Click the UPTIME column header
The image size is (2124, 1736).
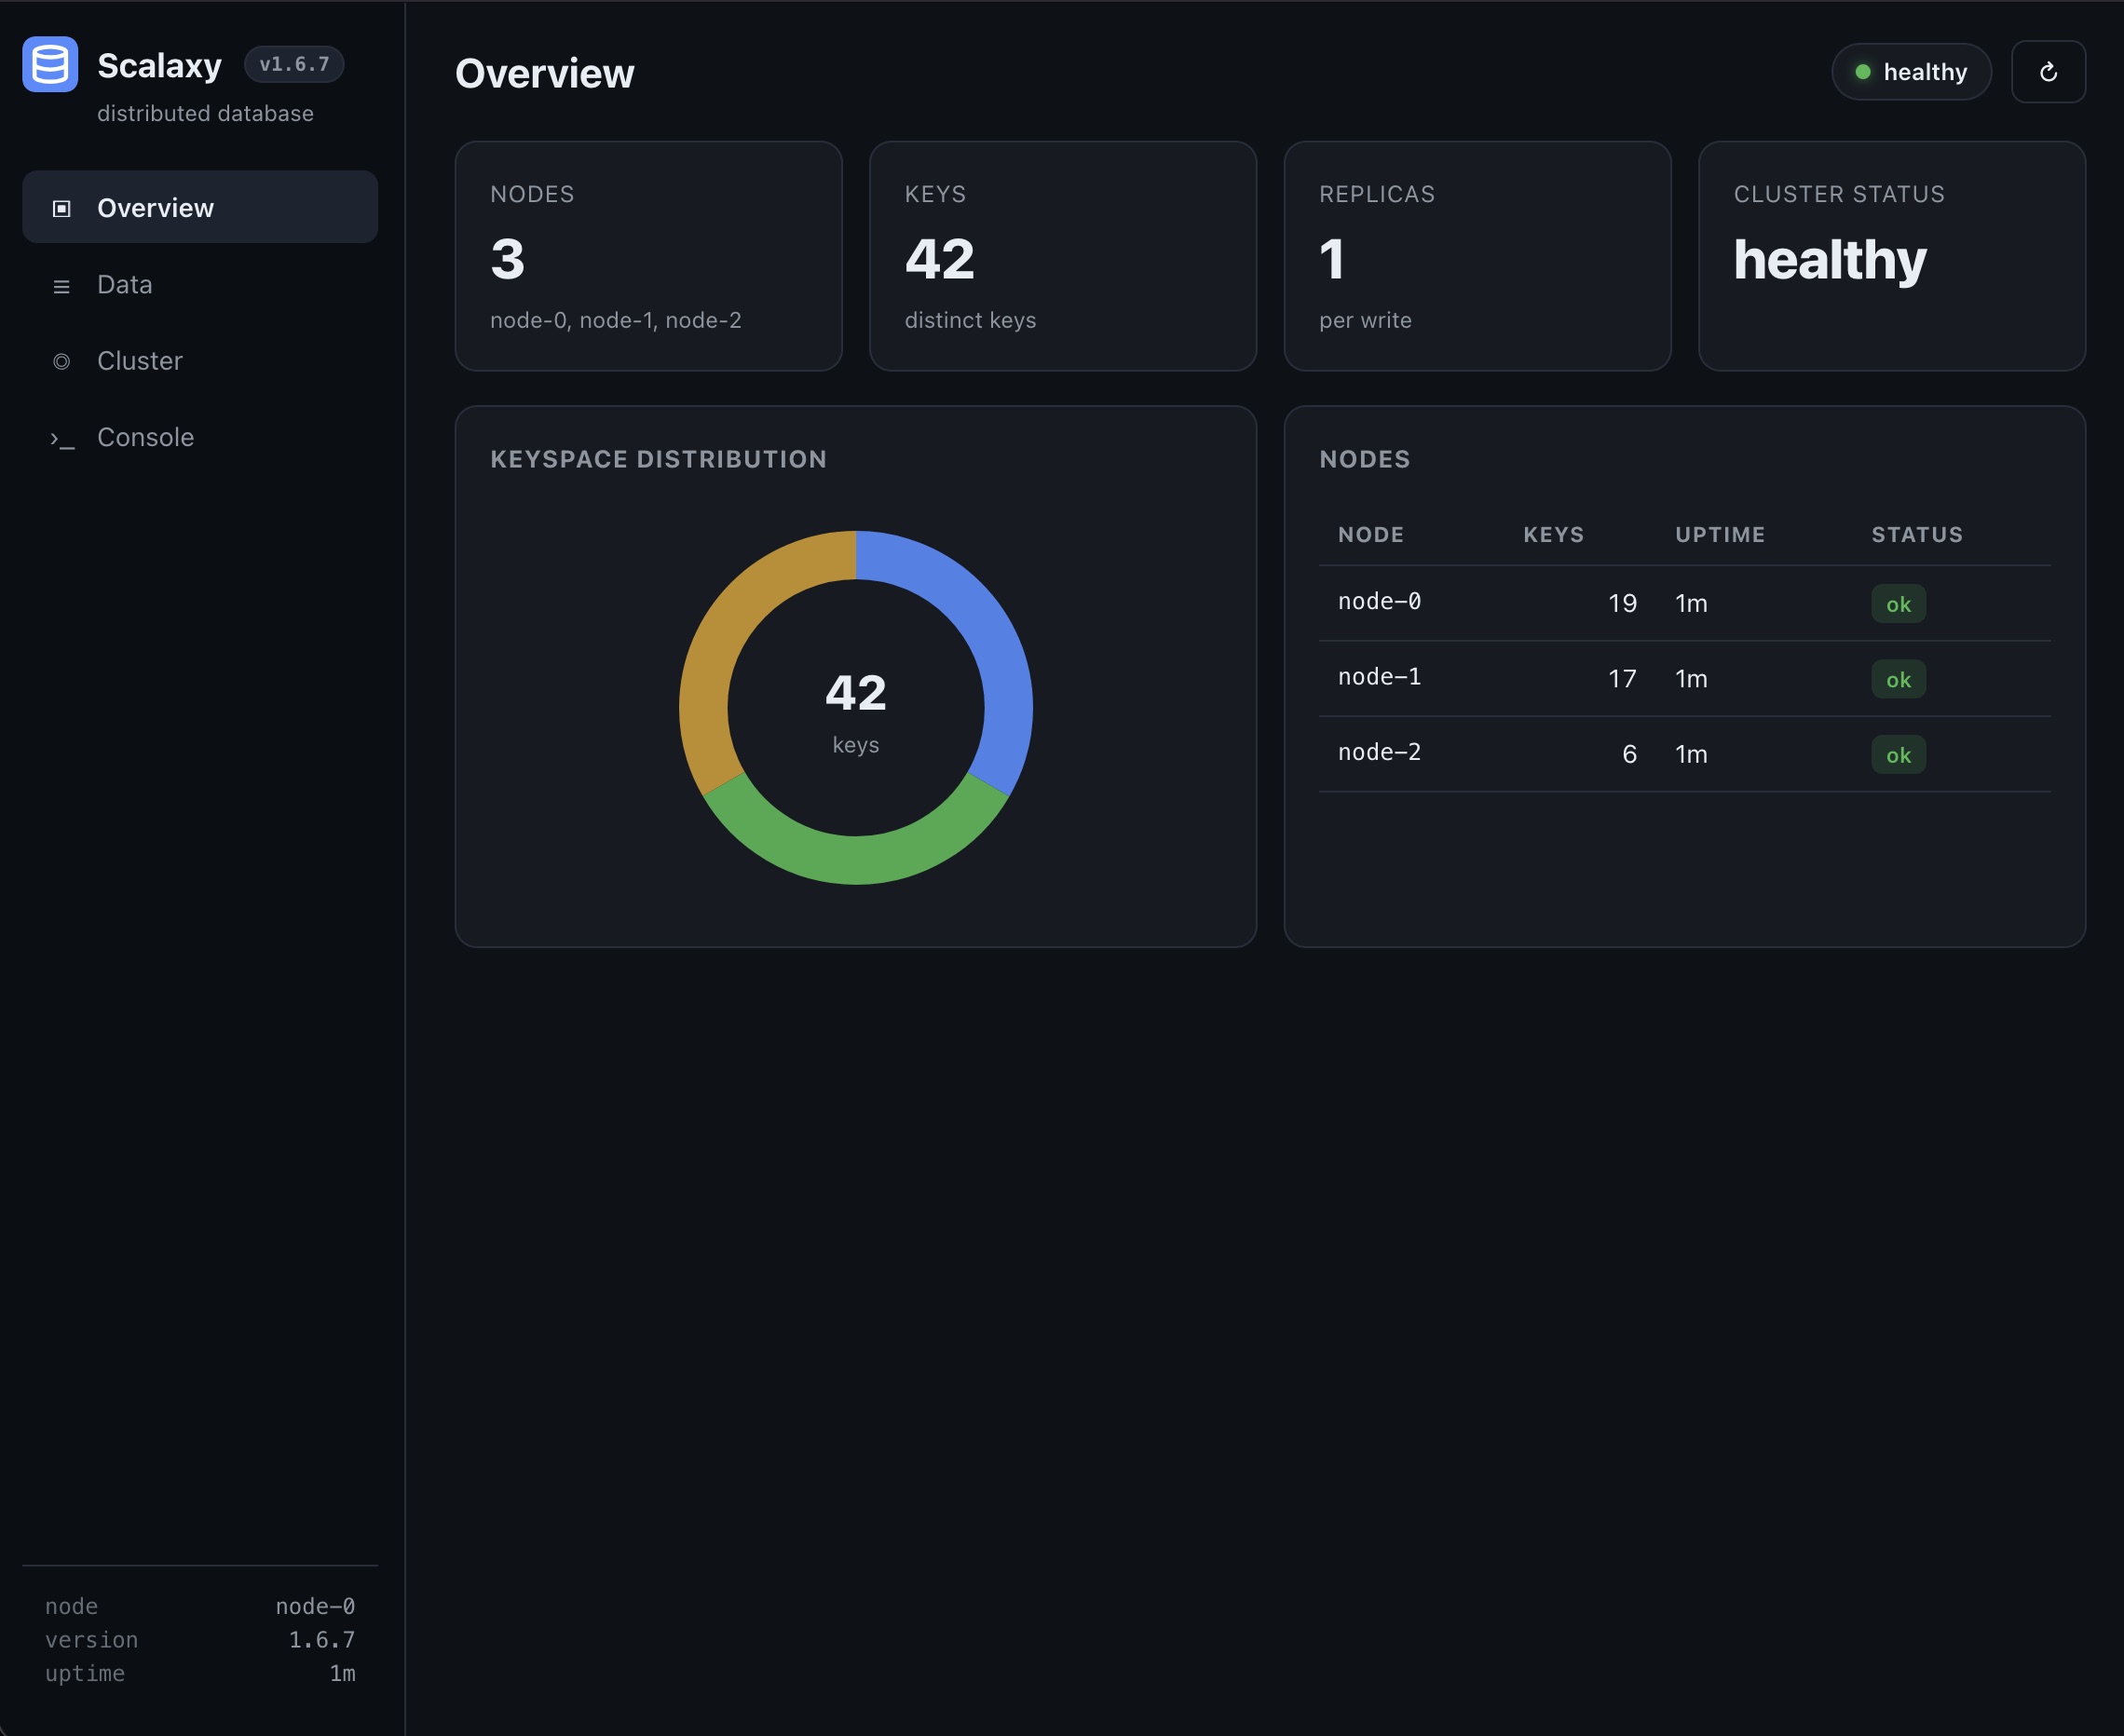point(1720,535)
